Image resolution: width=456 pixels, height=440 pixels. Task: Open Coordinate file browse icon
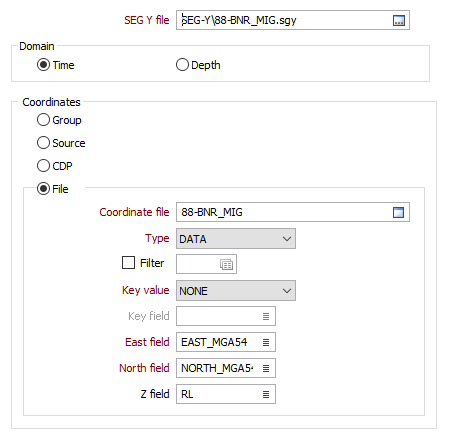pos(398,212)
